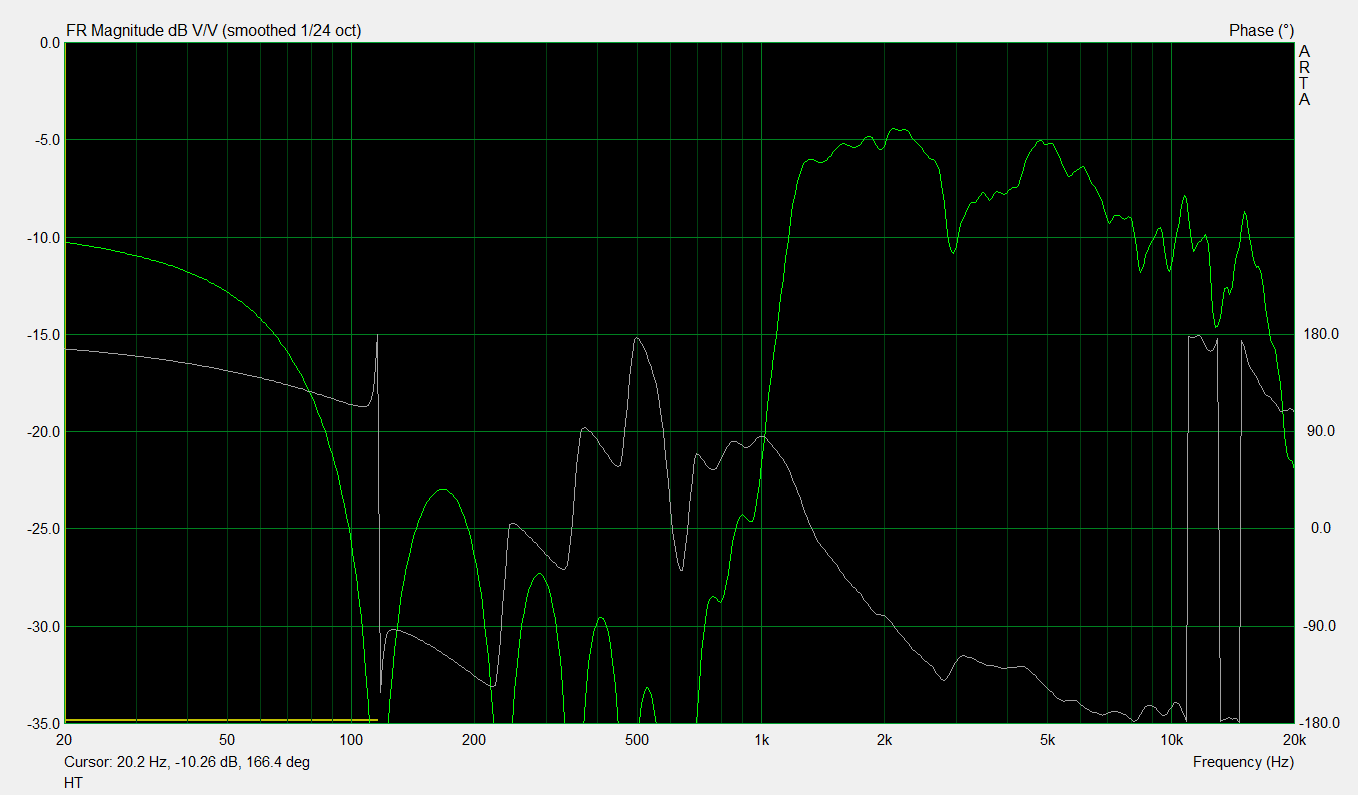Image resolution: width=1358 pixels, height=795 pixels.
Task: Click the 10k tick on the frequency axis
Action: [x=1171, y=741]
